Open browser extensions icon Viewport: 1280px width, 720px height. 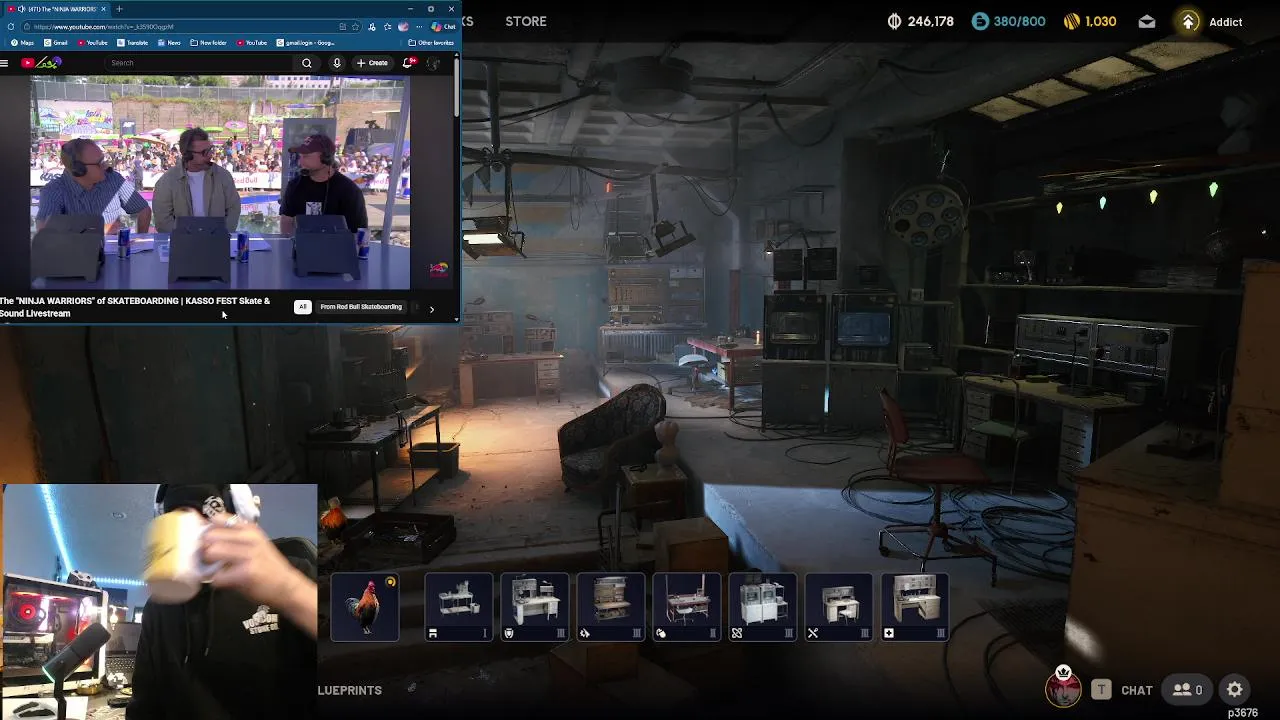coord(372,27)
